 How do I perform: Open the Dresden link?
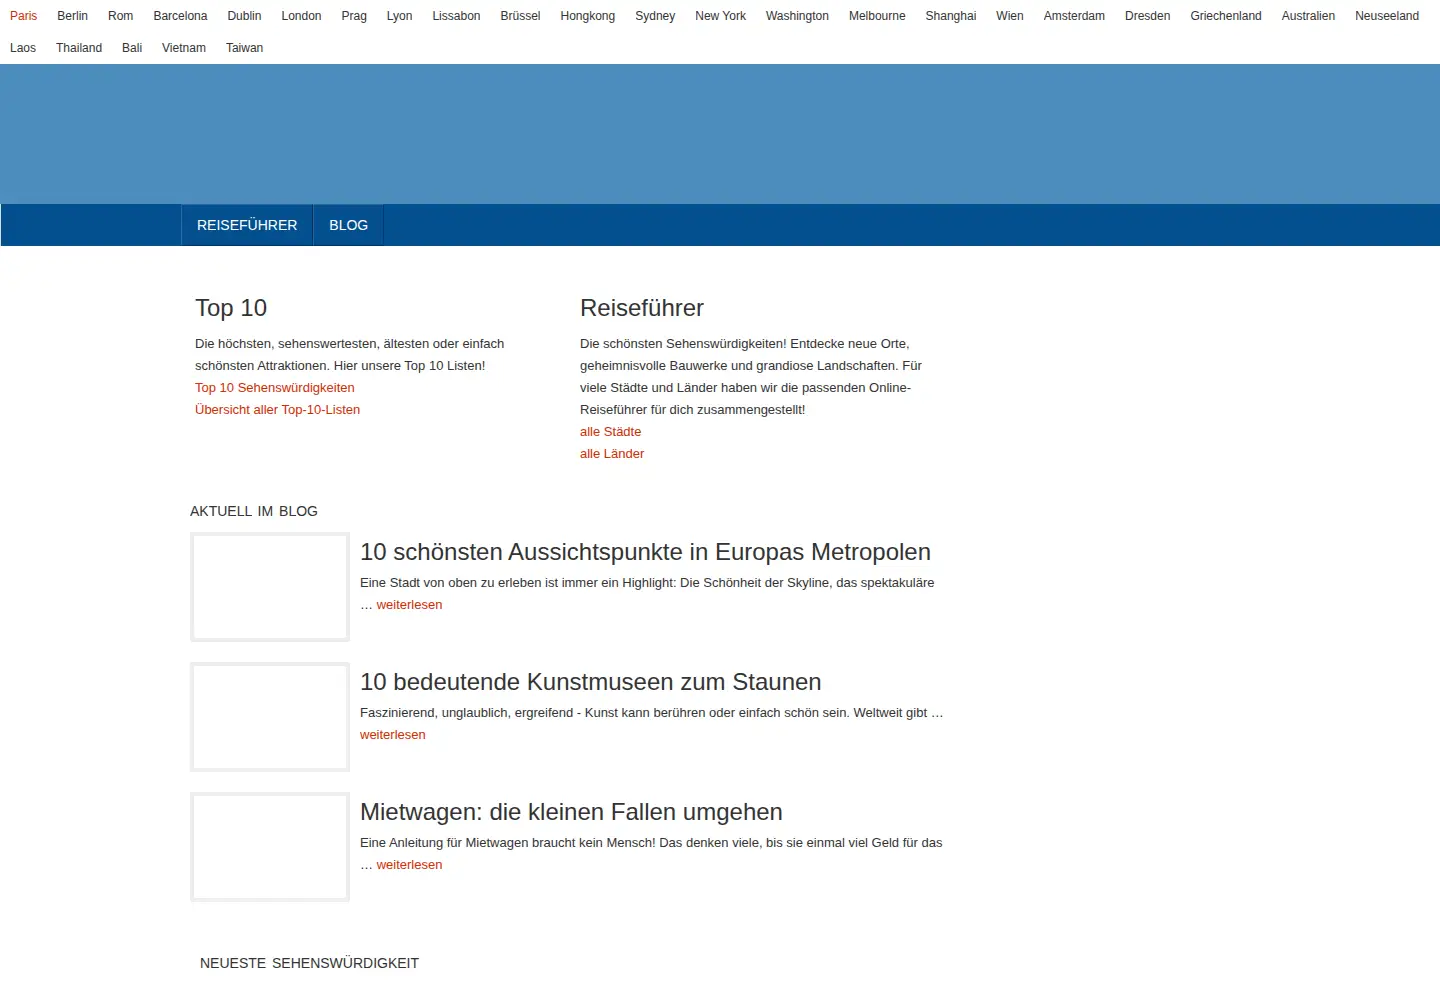click(1147, 16)
